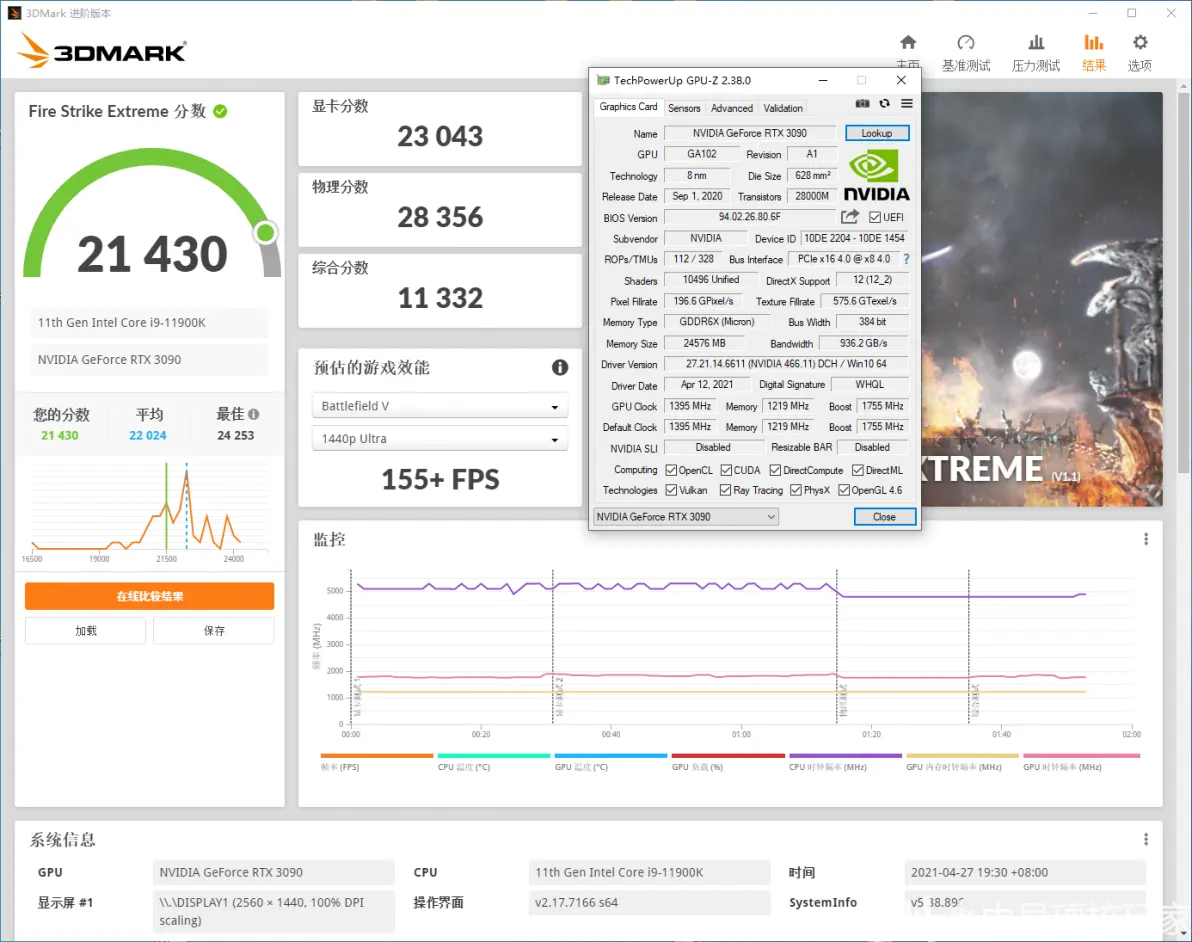Click the green validated checkmark icon
The image size is (1192, 942).
click(220, 111)
